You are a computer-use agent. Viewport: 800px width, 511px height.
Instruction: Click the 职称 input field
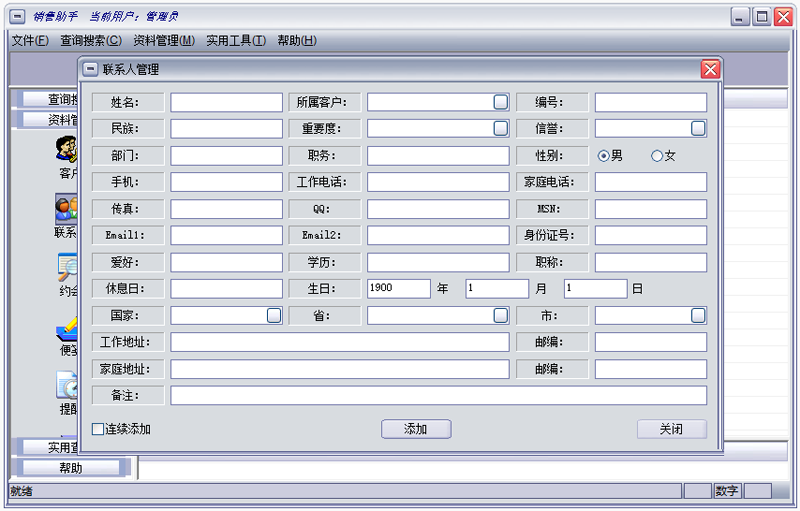point(651,262)
